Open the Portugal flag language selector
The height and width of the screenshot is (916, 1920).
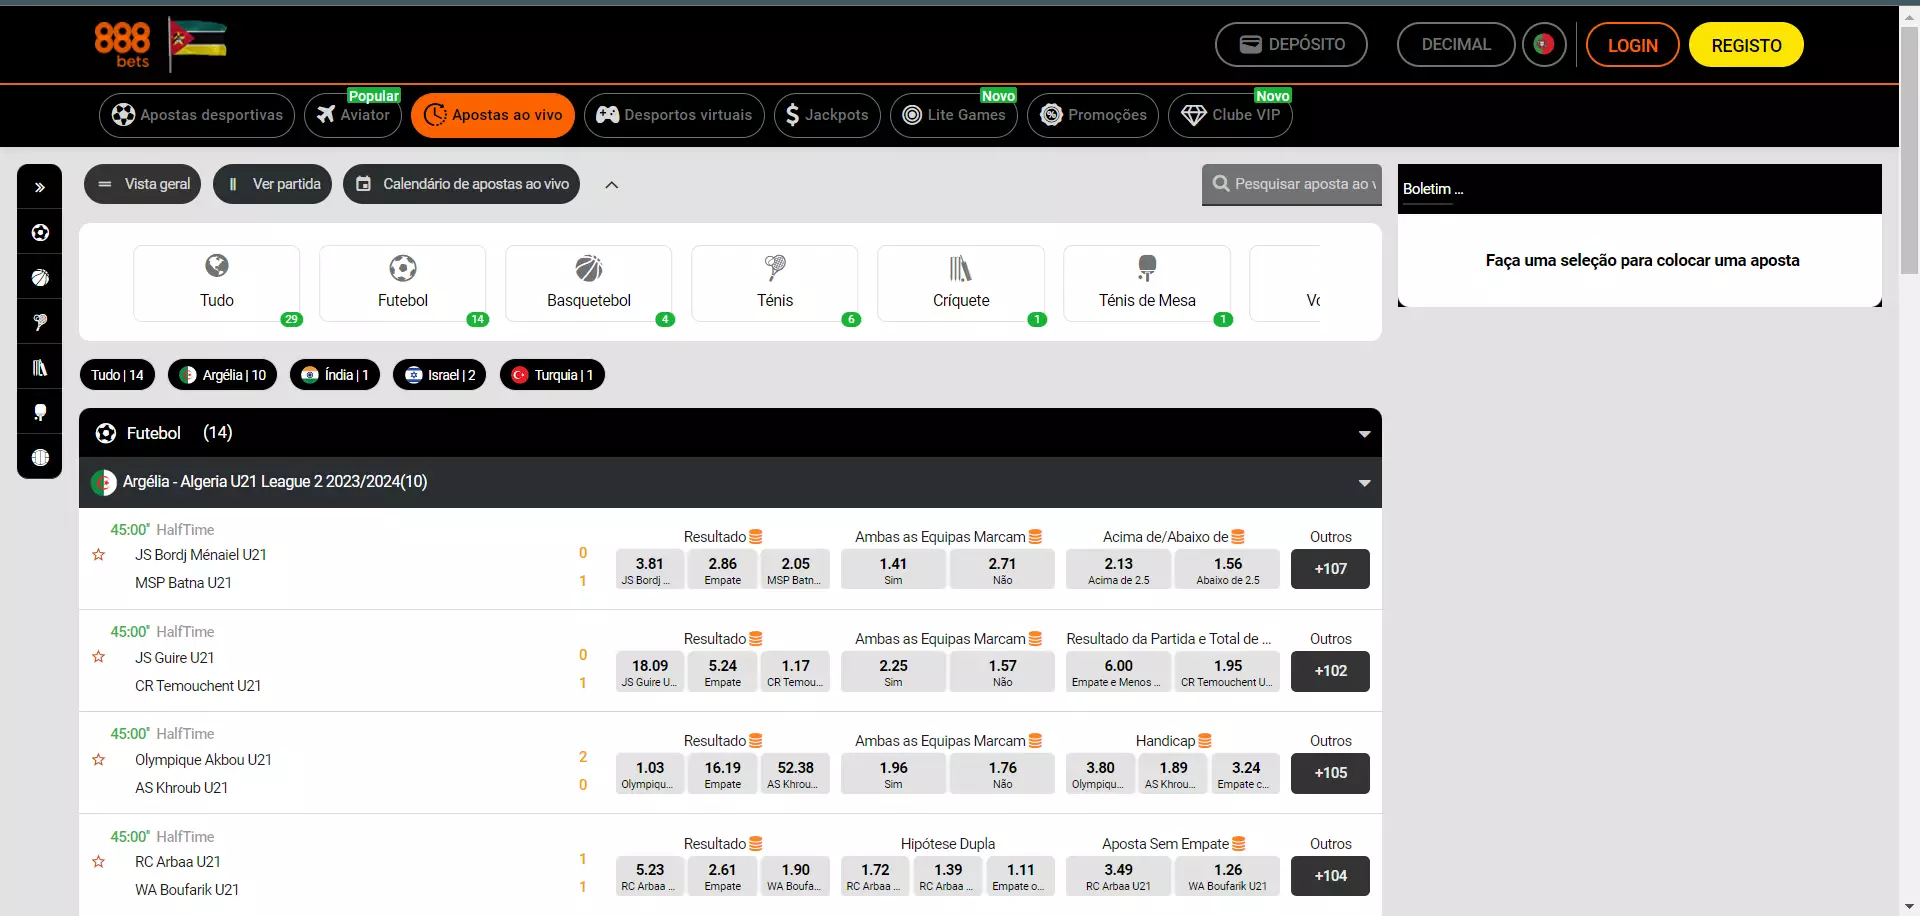point(1544,45)
